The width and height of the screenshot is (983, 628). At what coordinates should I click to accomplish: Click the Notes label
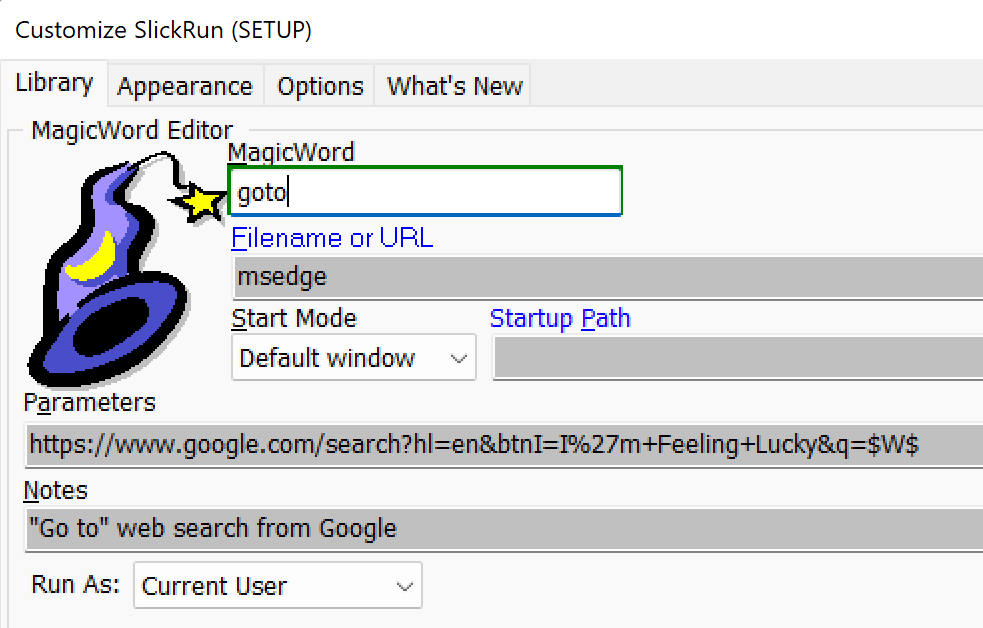tap(56, 490)
